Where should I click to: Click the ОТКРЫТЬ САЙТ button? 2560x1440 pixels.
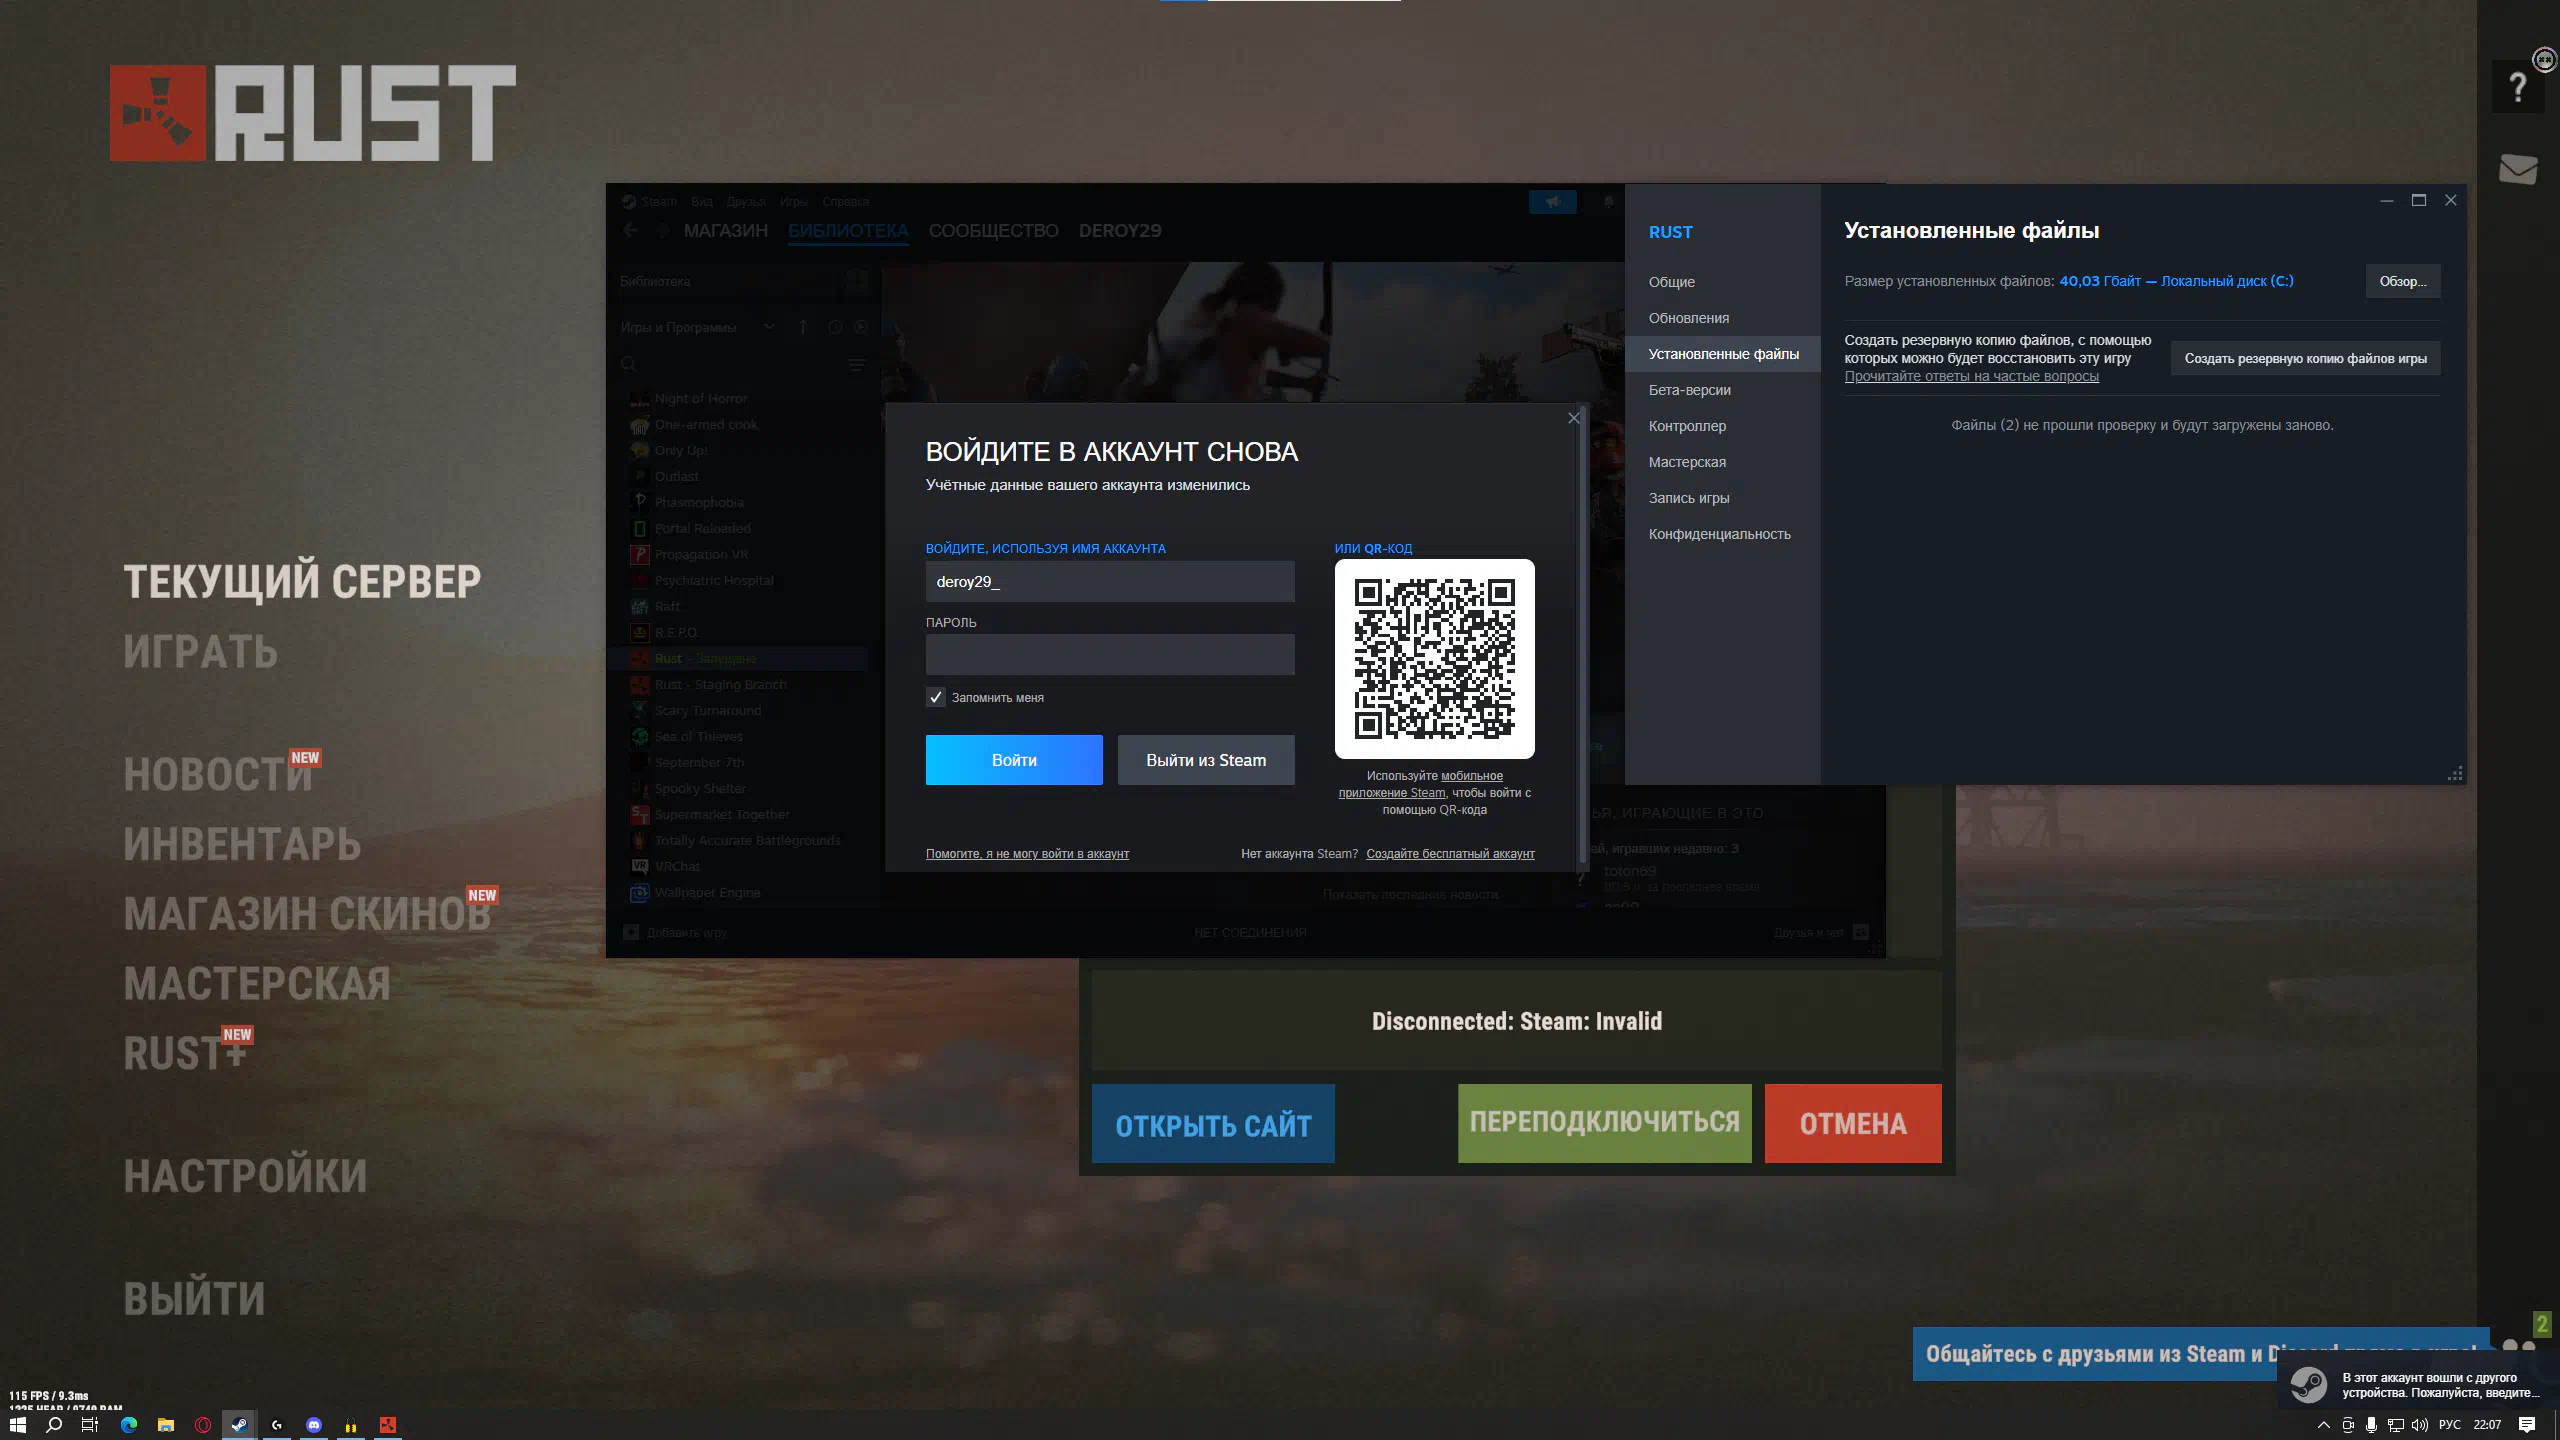[x=1213, y=1125]
